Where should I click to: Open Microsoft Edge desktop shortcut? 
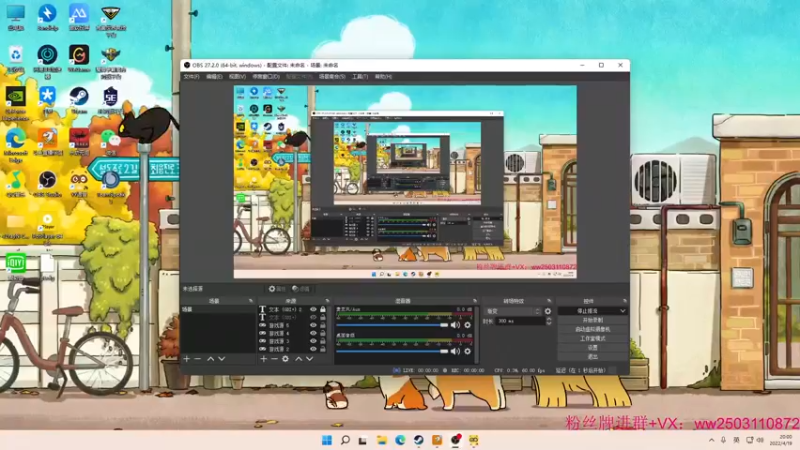point(15,146)
